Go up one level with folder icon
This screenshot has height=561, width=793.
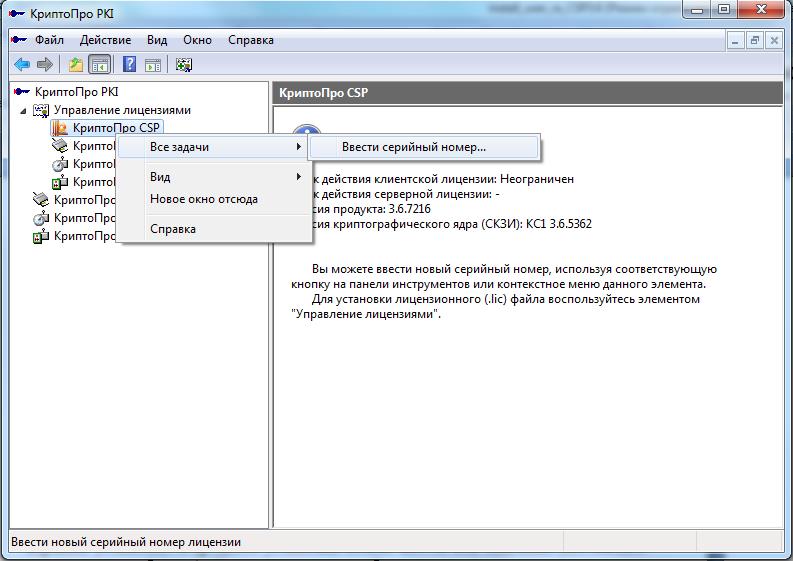click(76, 64)
